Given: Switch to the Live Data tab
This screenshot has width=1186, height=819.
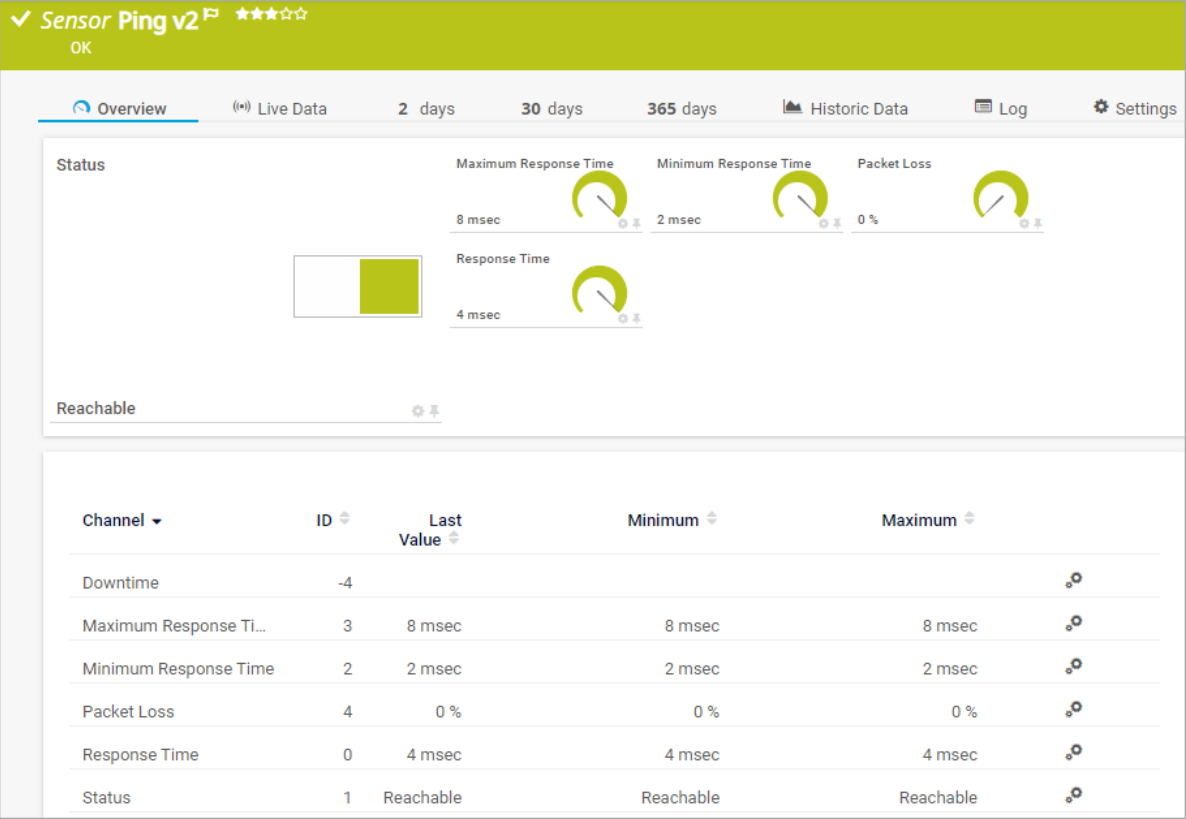Looking at the screenshot, I should click(280, 109).
